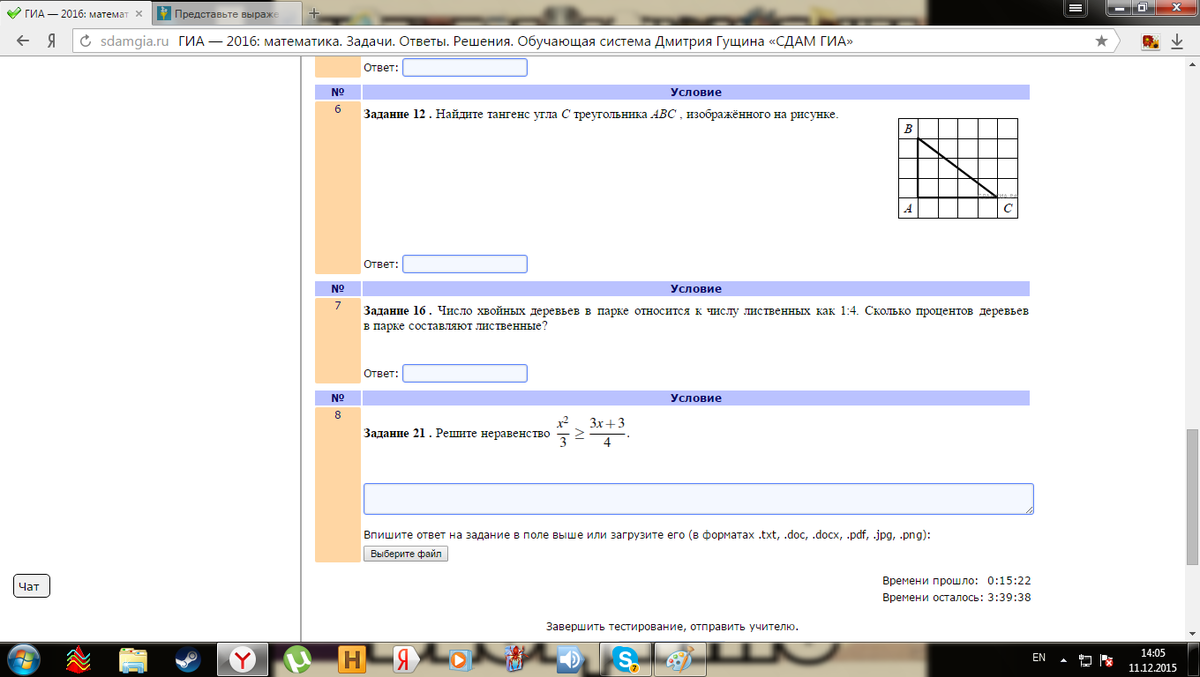Click the triangle ABC figure image
This screenshot has width=1200, height=677.
click(x=958, y=168)
